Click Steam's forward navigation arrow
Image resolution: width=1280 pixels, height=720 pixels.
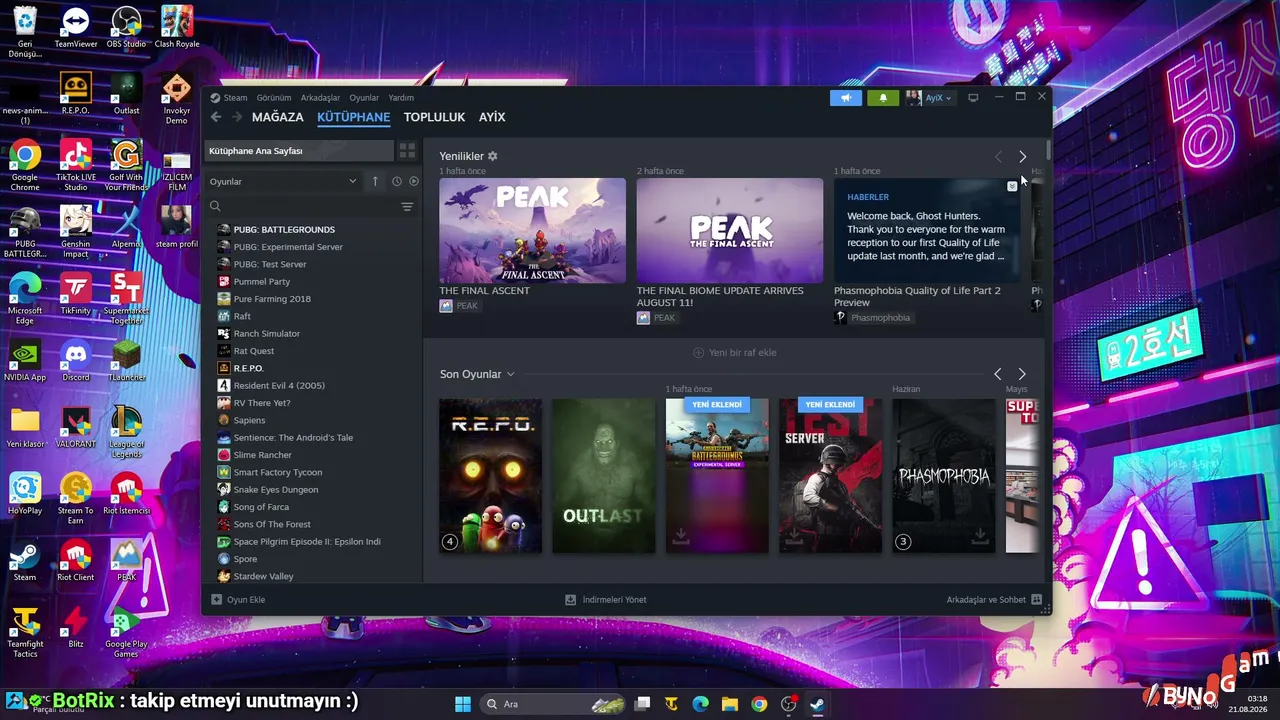(237, 117)
